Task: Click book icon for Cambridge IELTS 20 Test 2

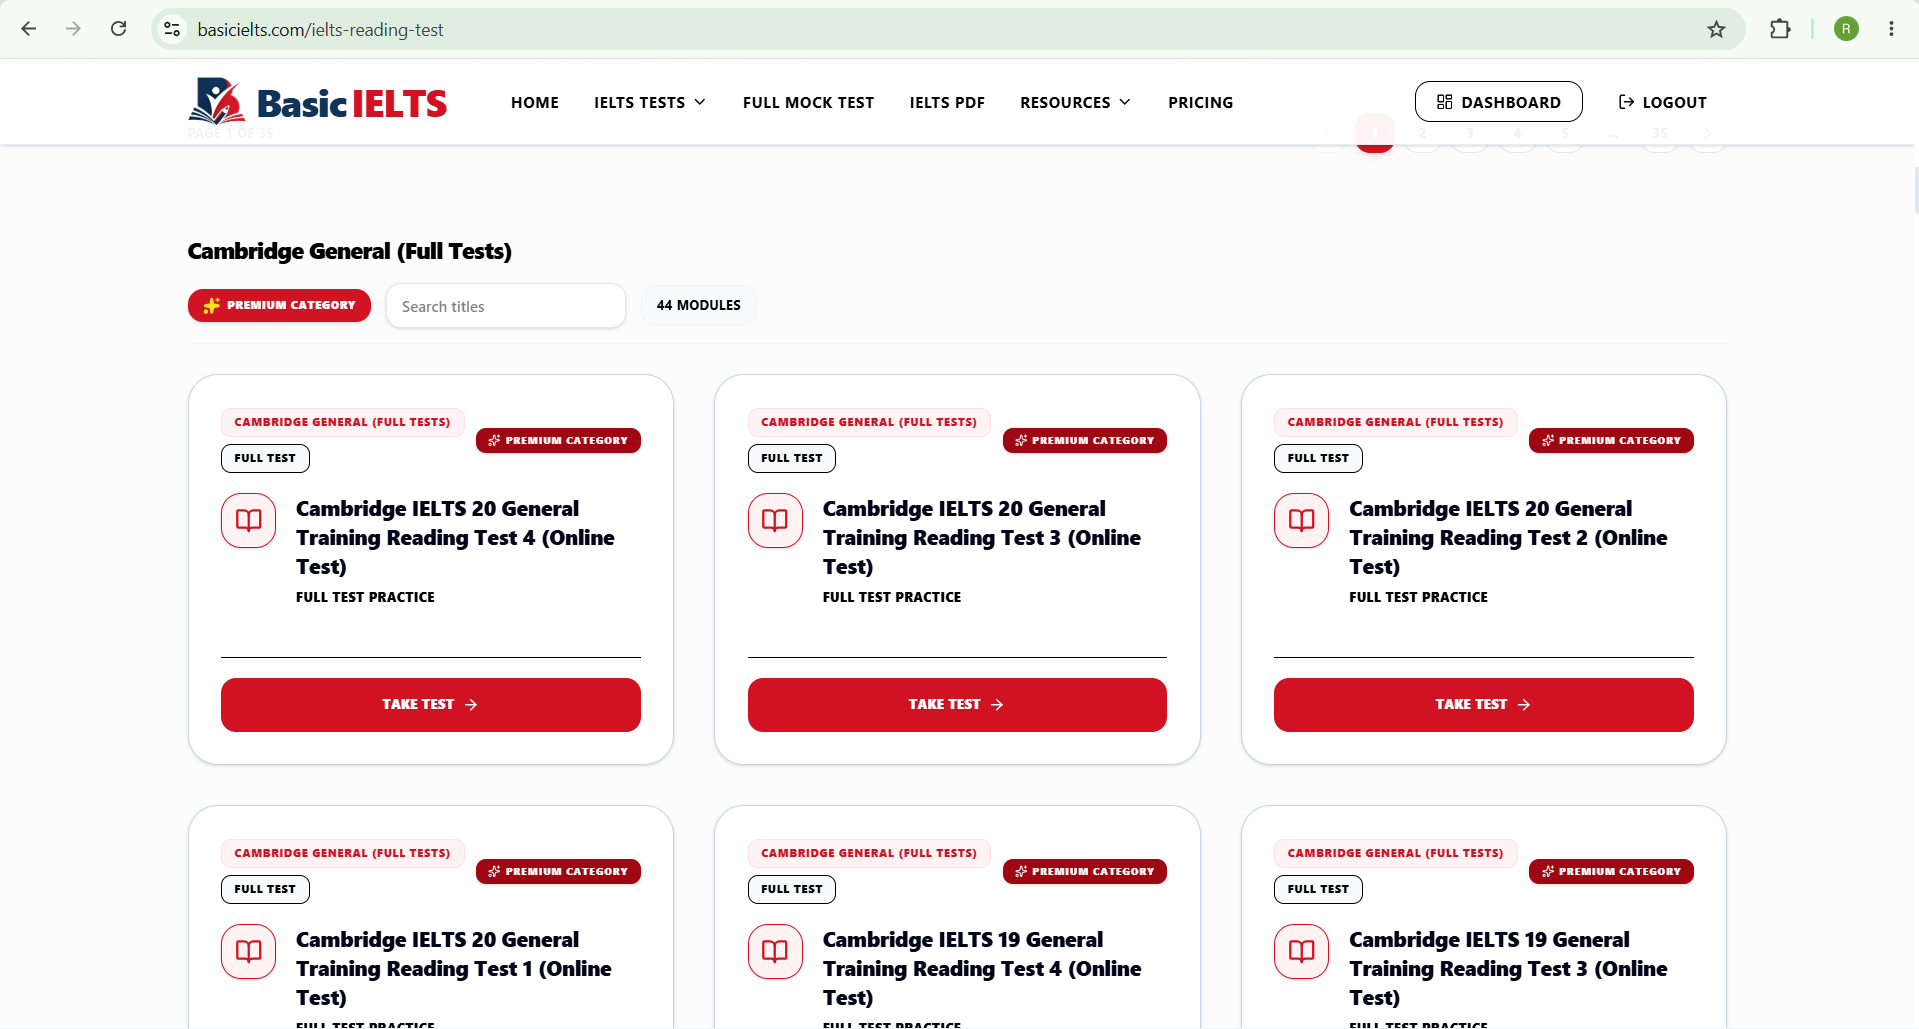Action: [x=1301, y=520]
